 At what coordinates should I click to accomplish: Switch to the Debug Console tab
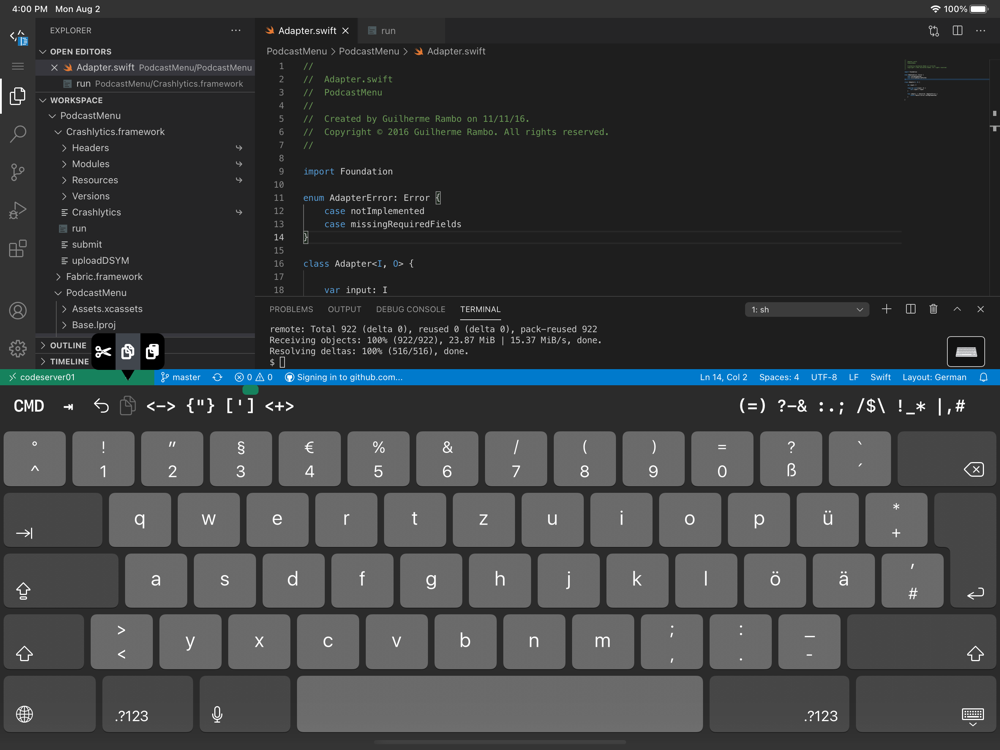[x=411, y=309]
